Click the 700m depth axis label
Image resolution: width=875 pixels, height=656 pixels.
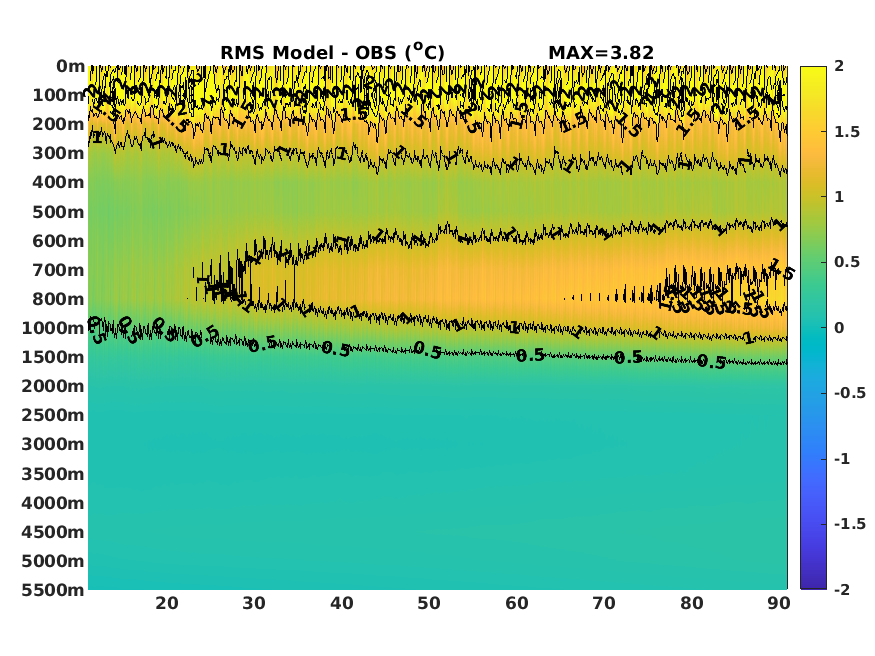pyautogui.click(x=59, y=270)
